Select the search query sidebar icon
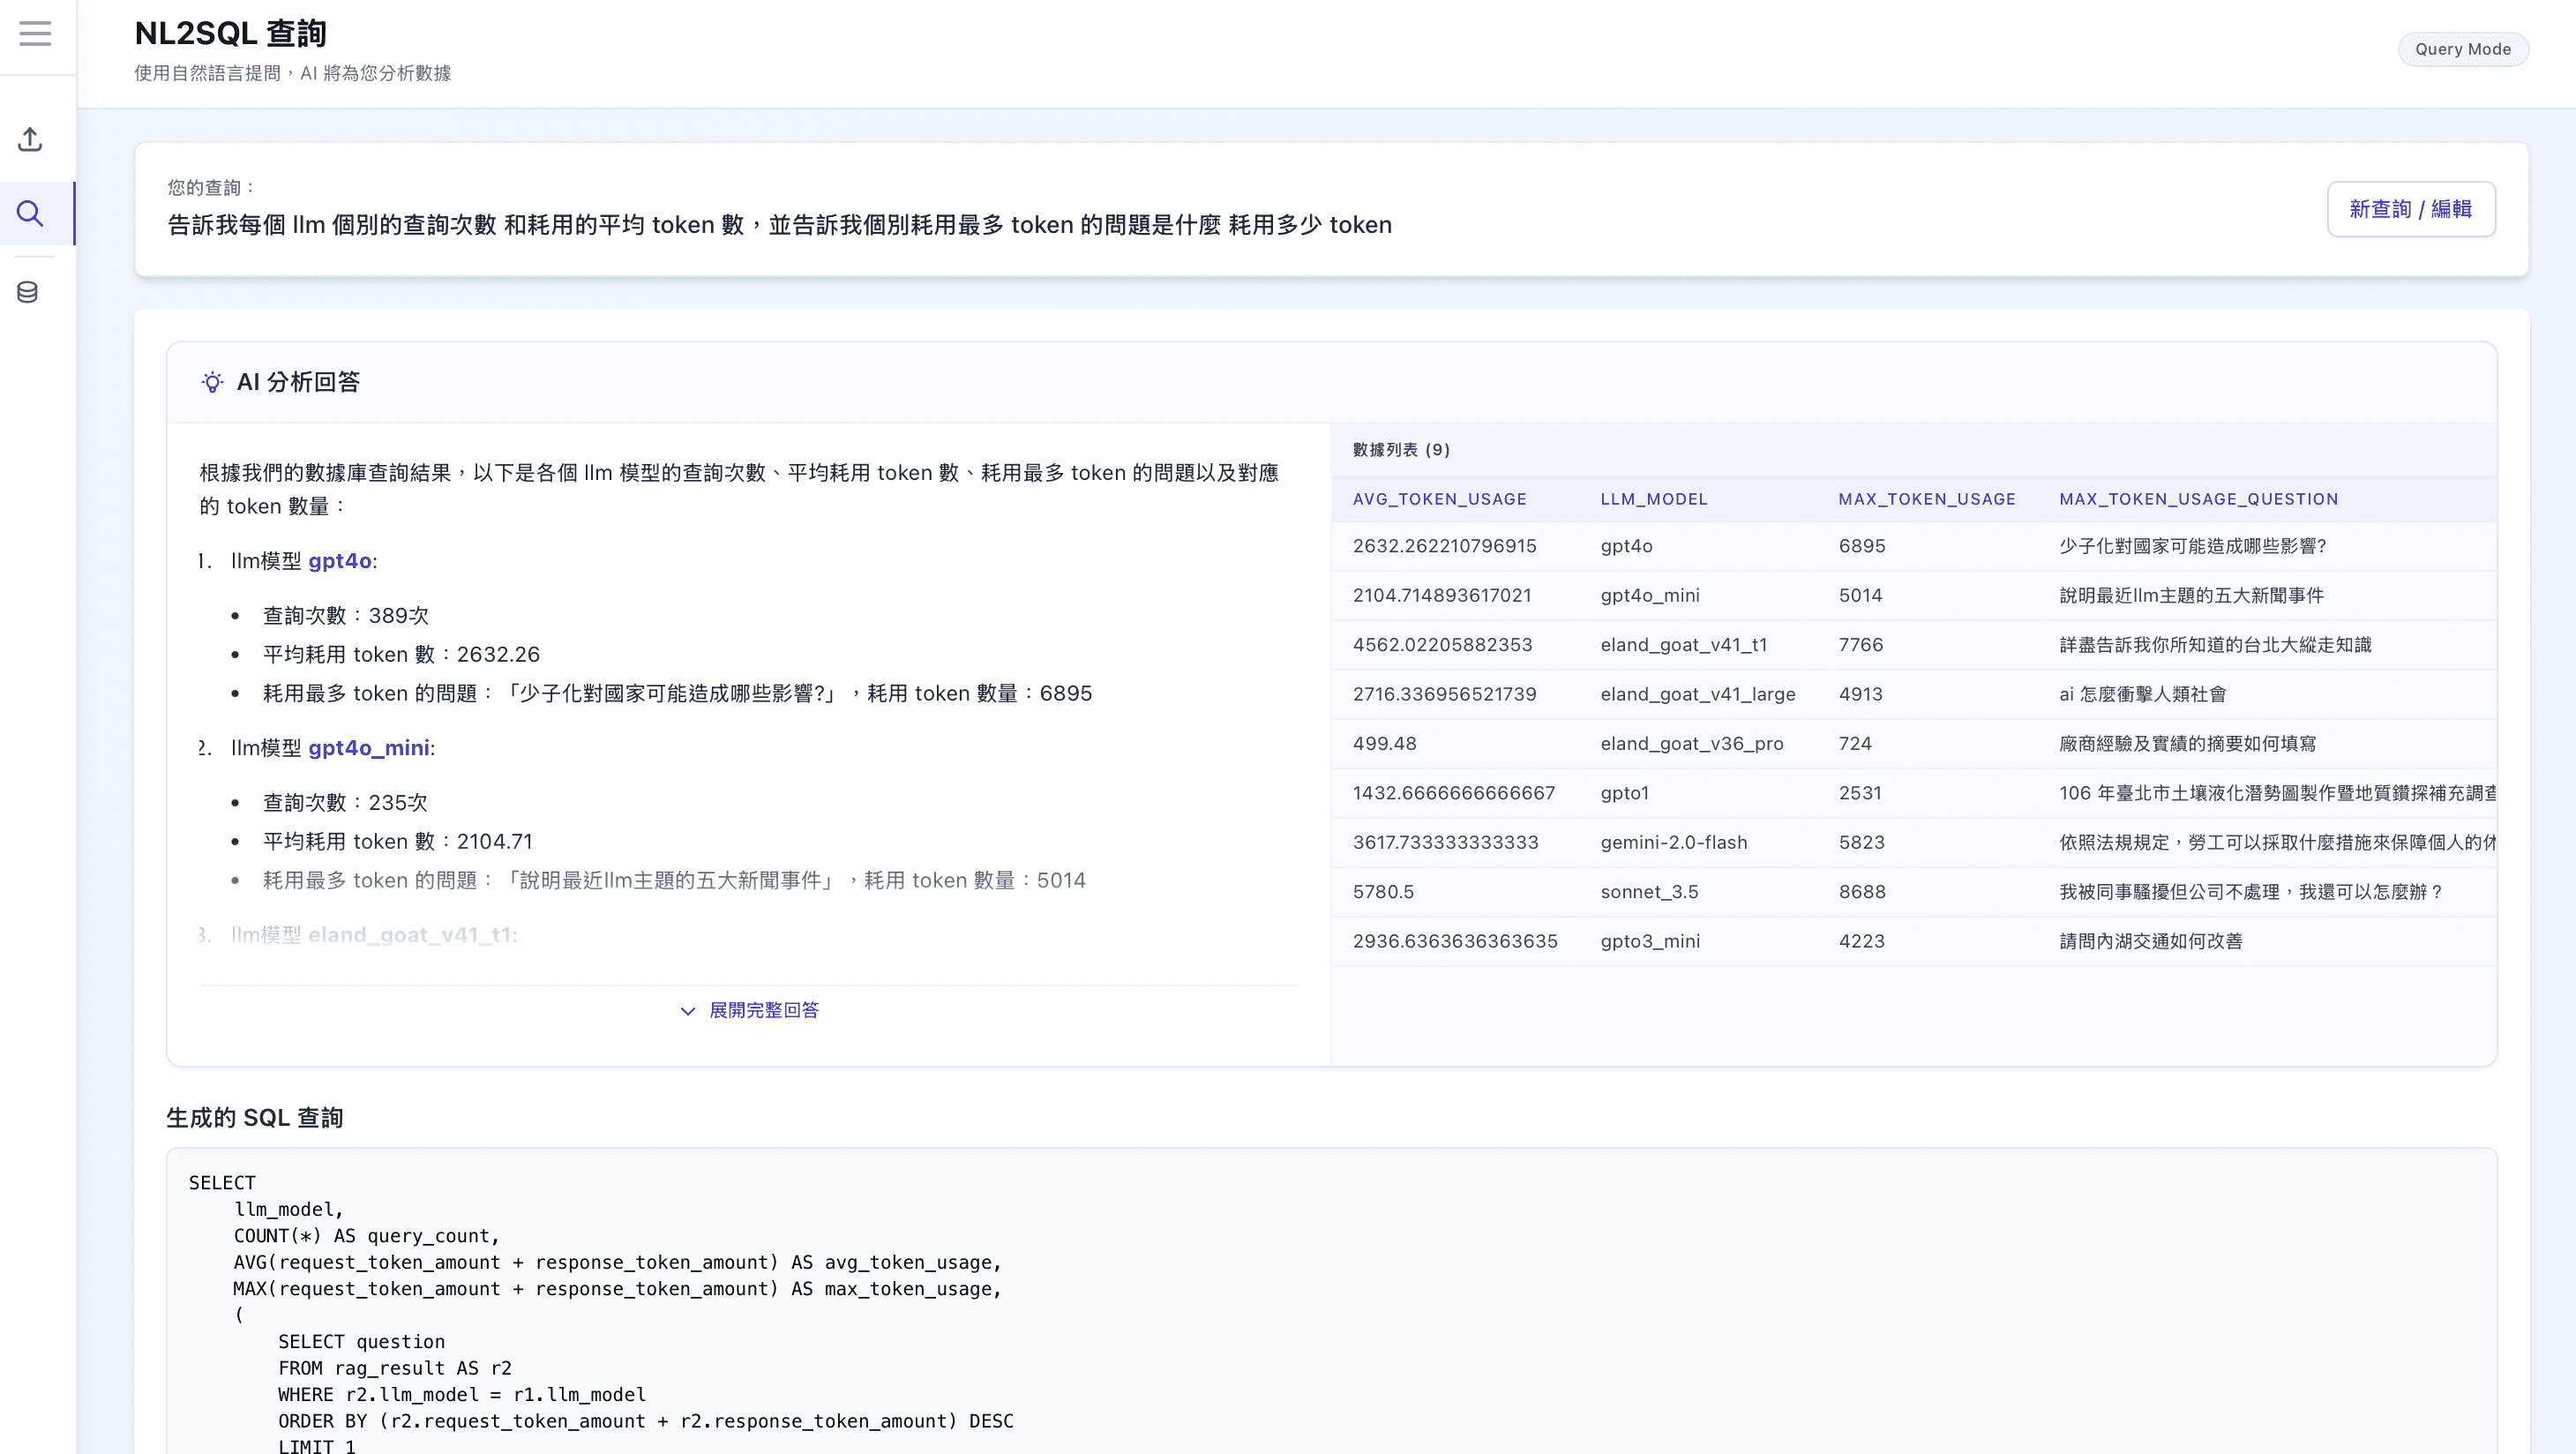This screenshot has height=1454, width=2576. (x=30, y=213)
